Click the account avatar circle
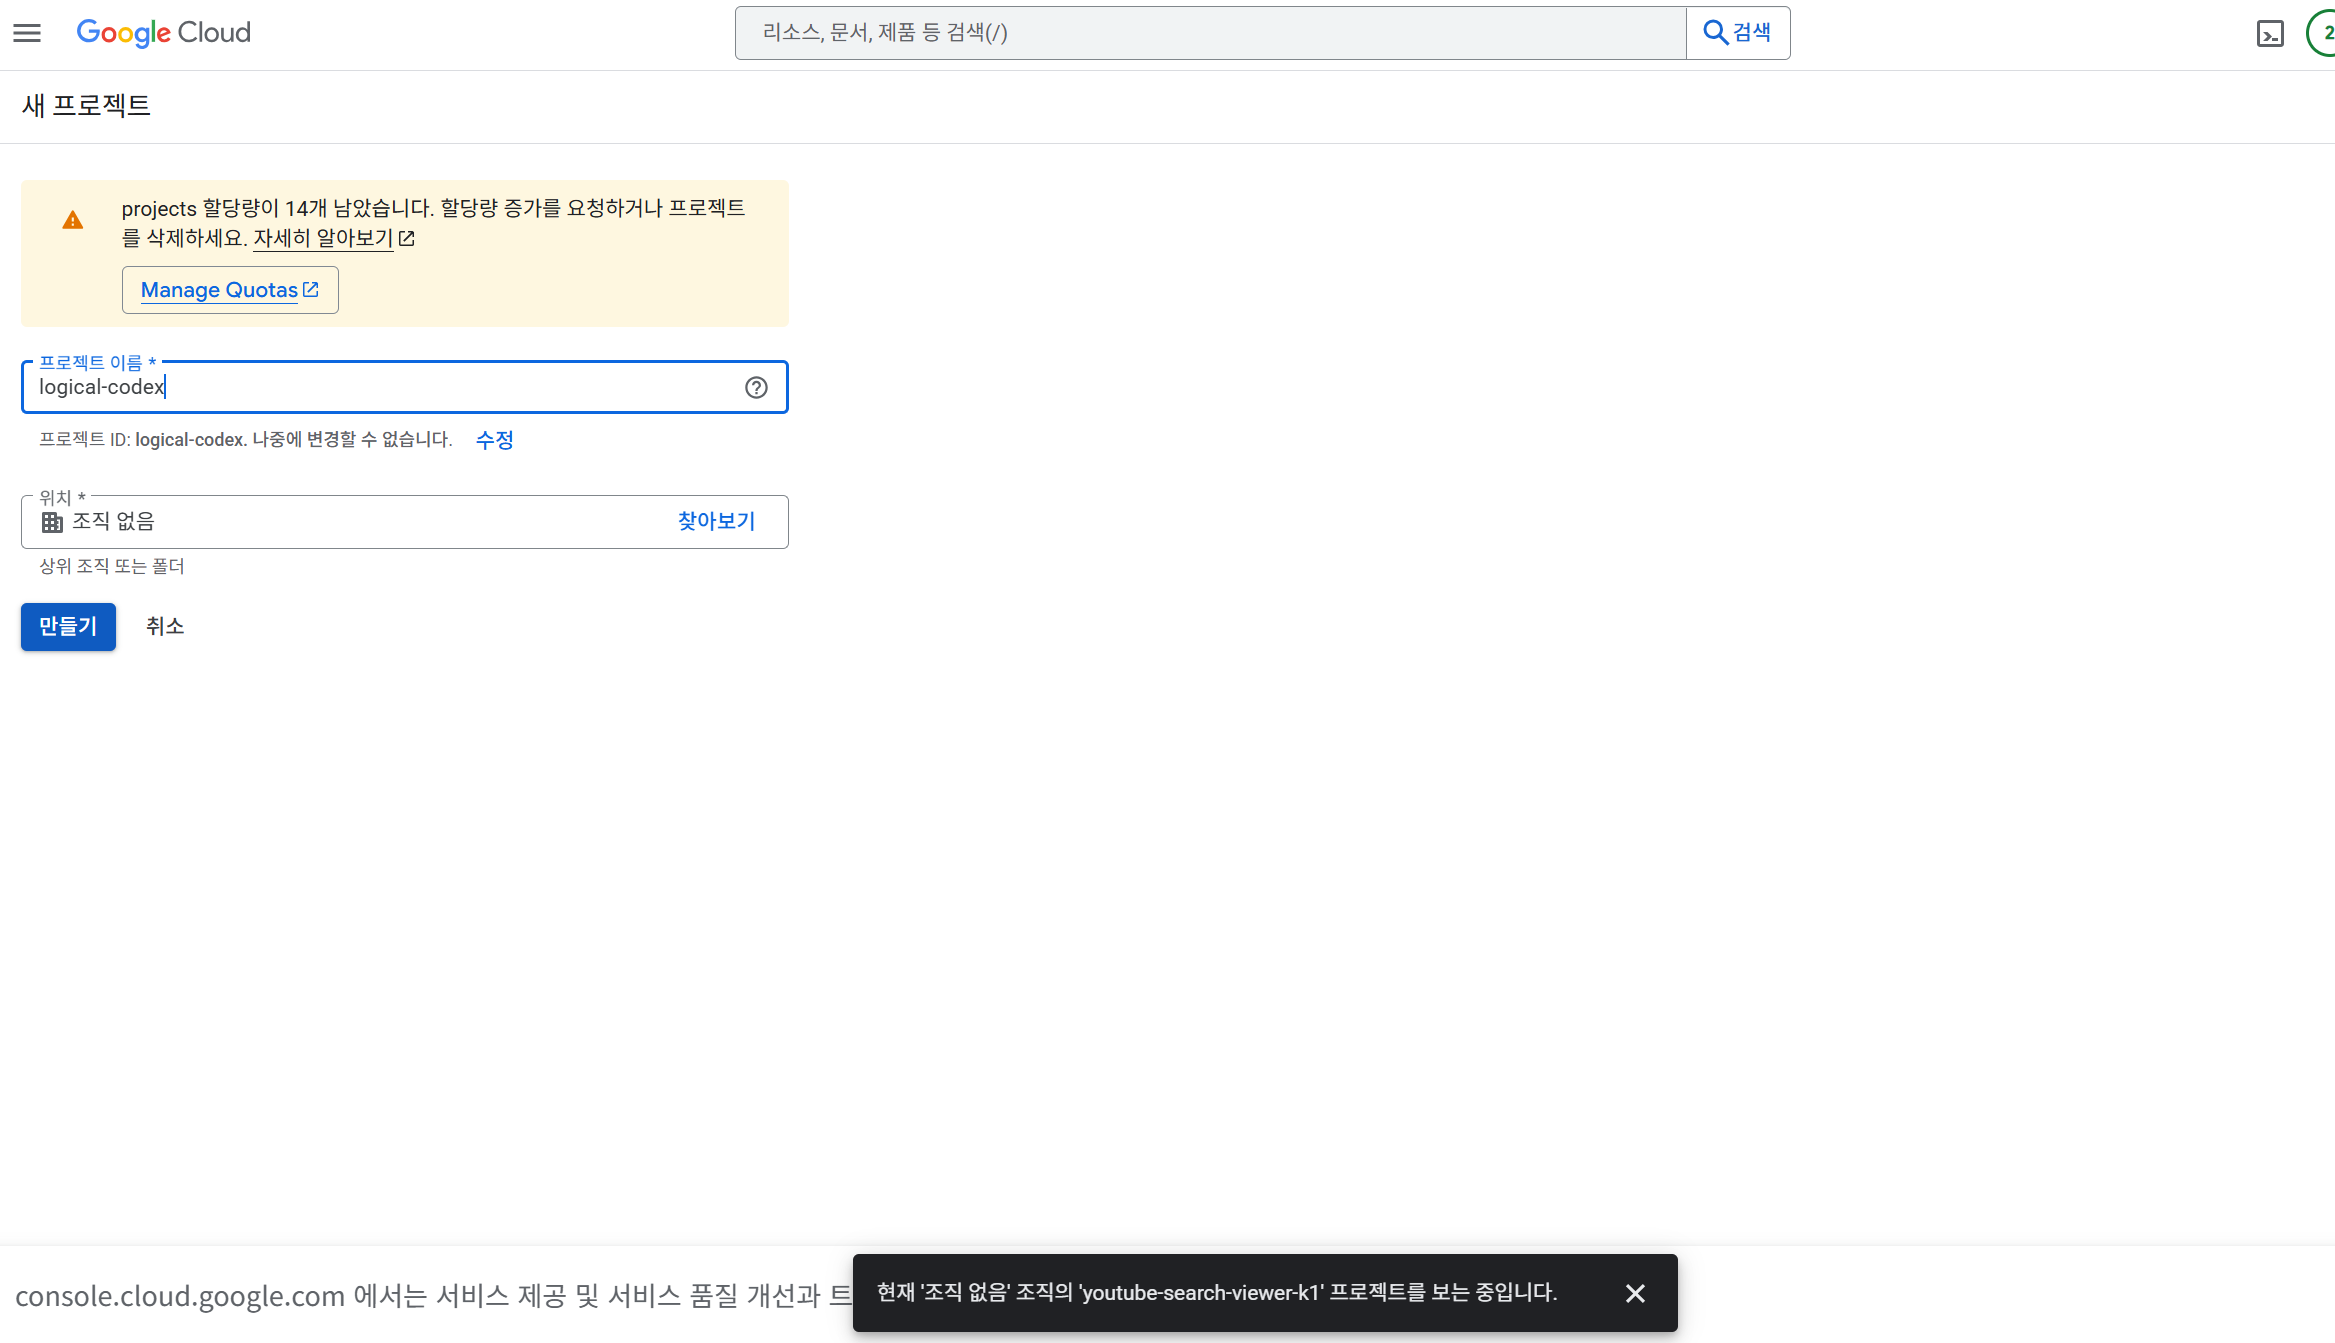Viewport: 2335px width, 1343px height. coord(2322,33)
